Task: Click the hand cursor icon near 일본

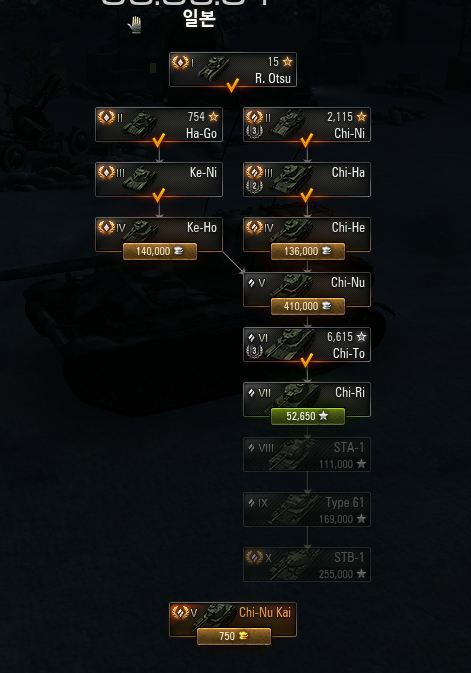Action: point(135,25)
